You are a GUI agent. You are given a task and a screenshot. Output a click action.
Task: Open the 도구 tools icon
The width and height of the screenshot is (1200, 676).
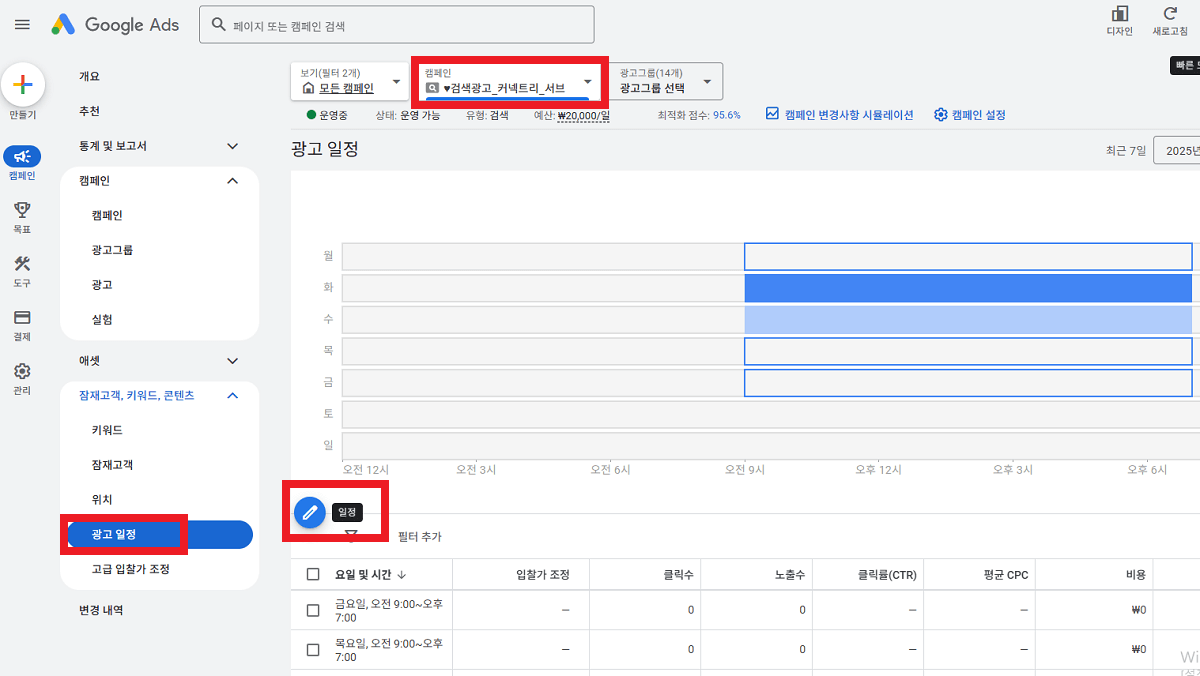[22, 264]
